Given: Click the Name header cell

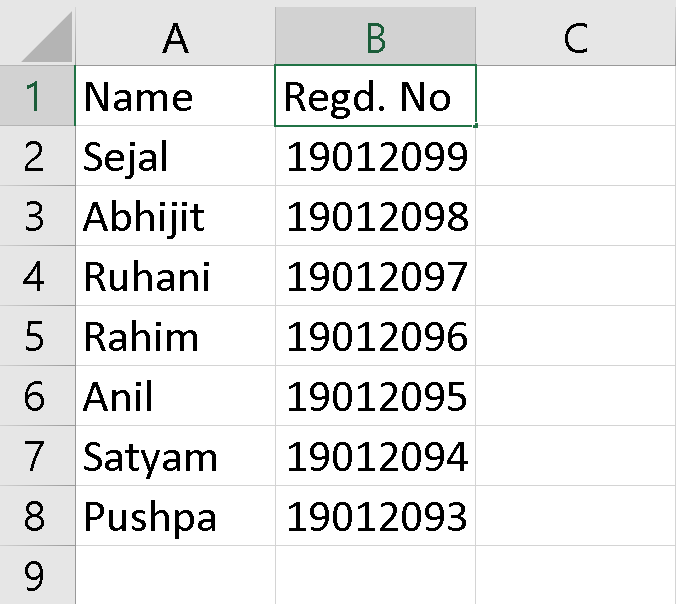Looking at the screenshot, I should (175, 96).
